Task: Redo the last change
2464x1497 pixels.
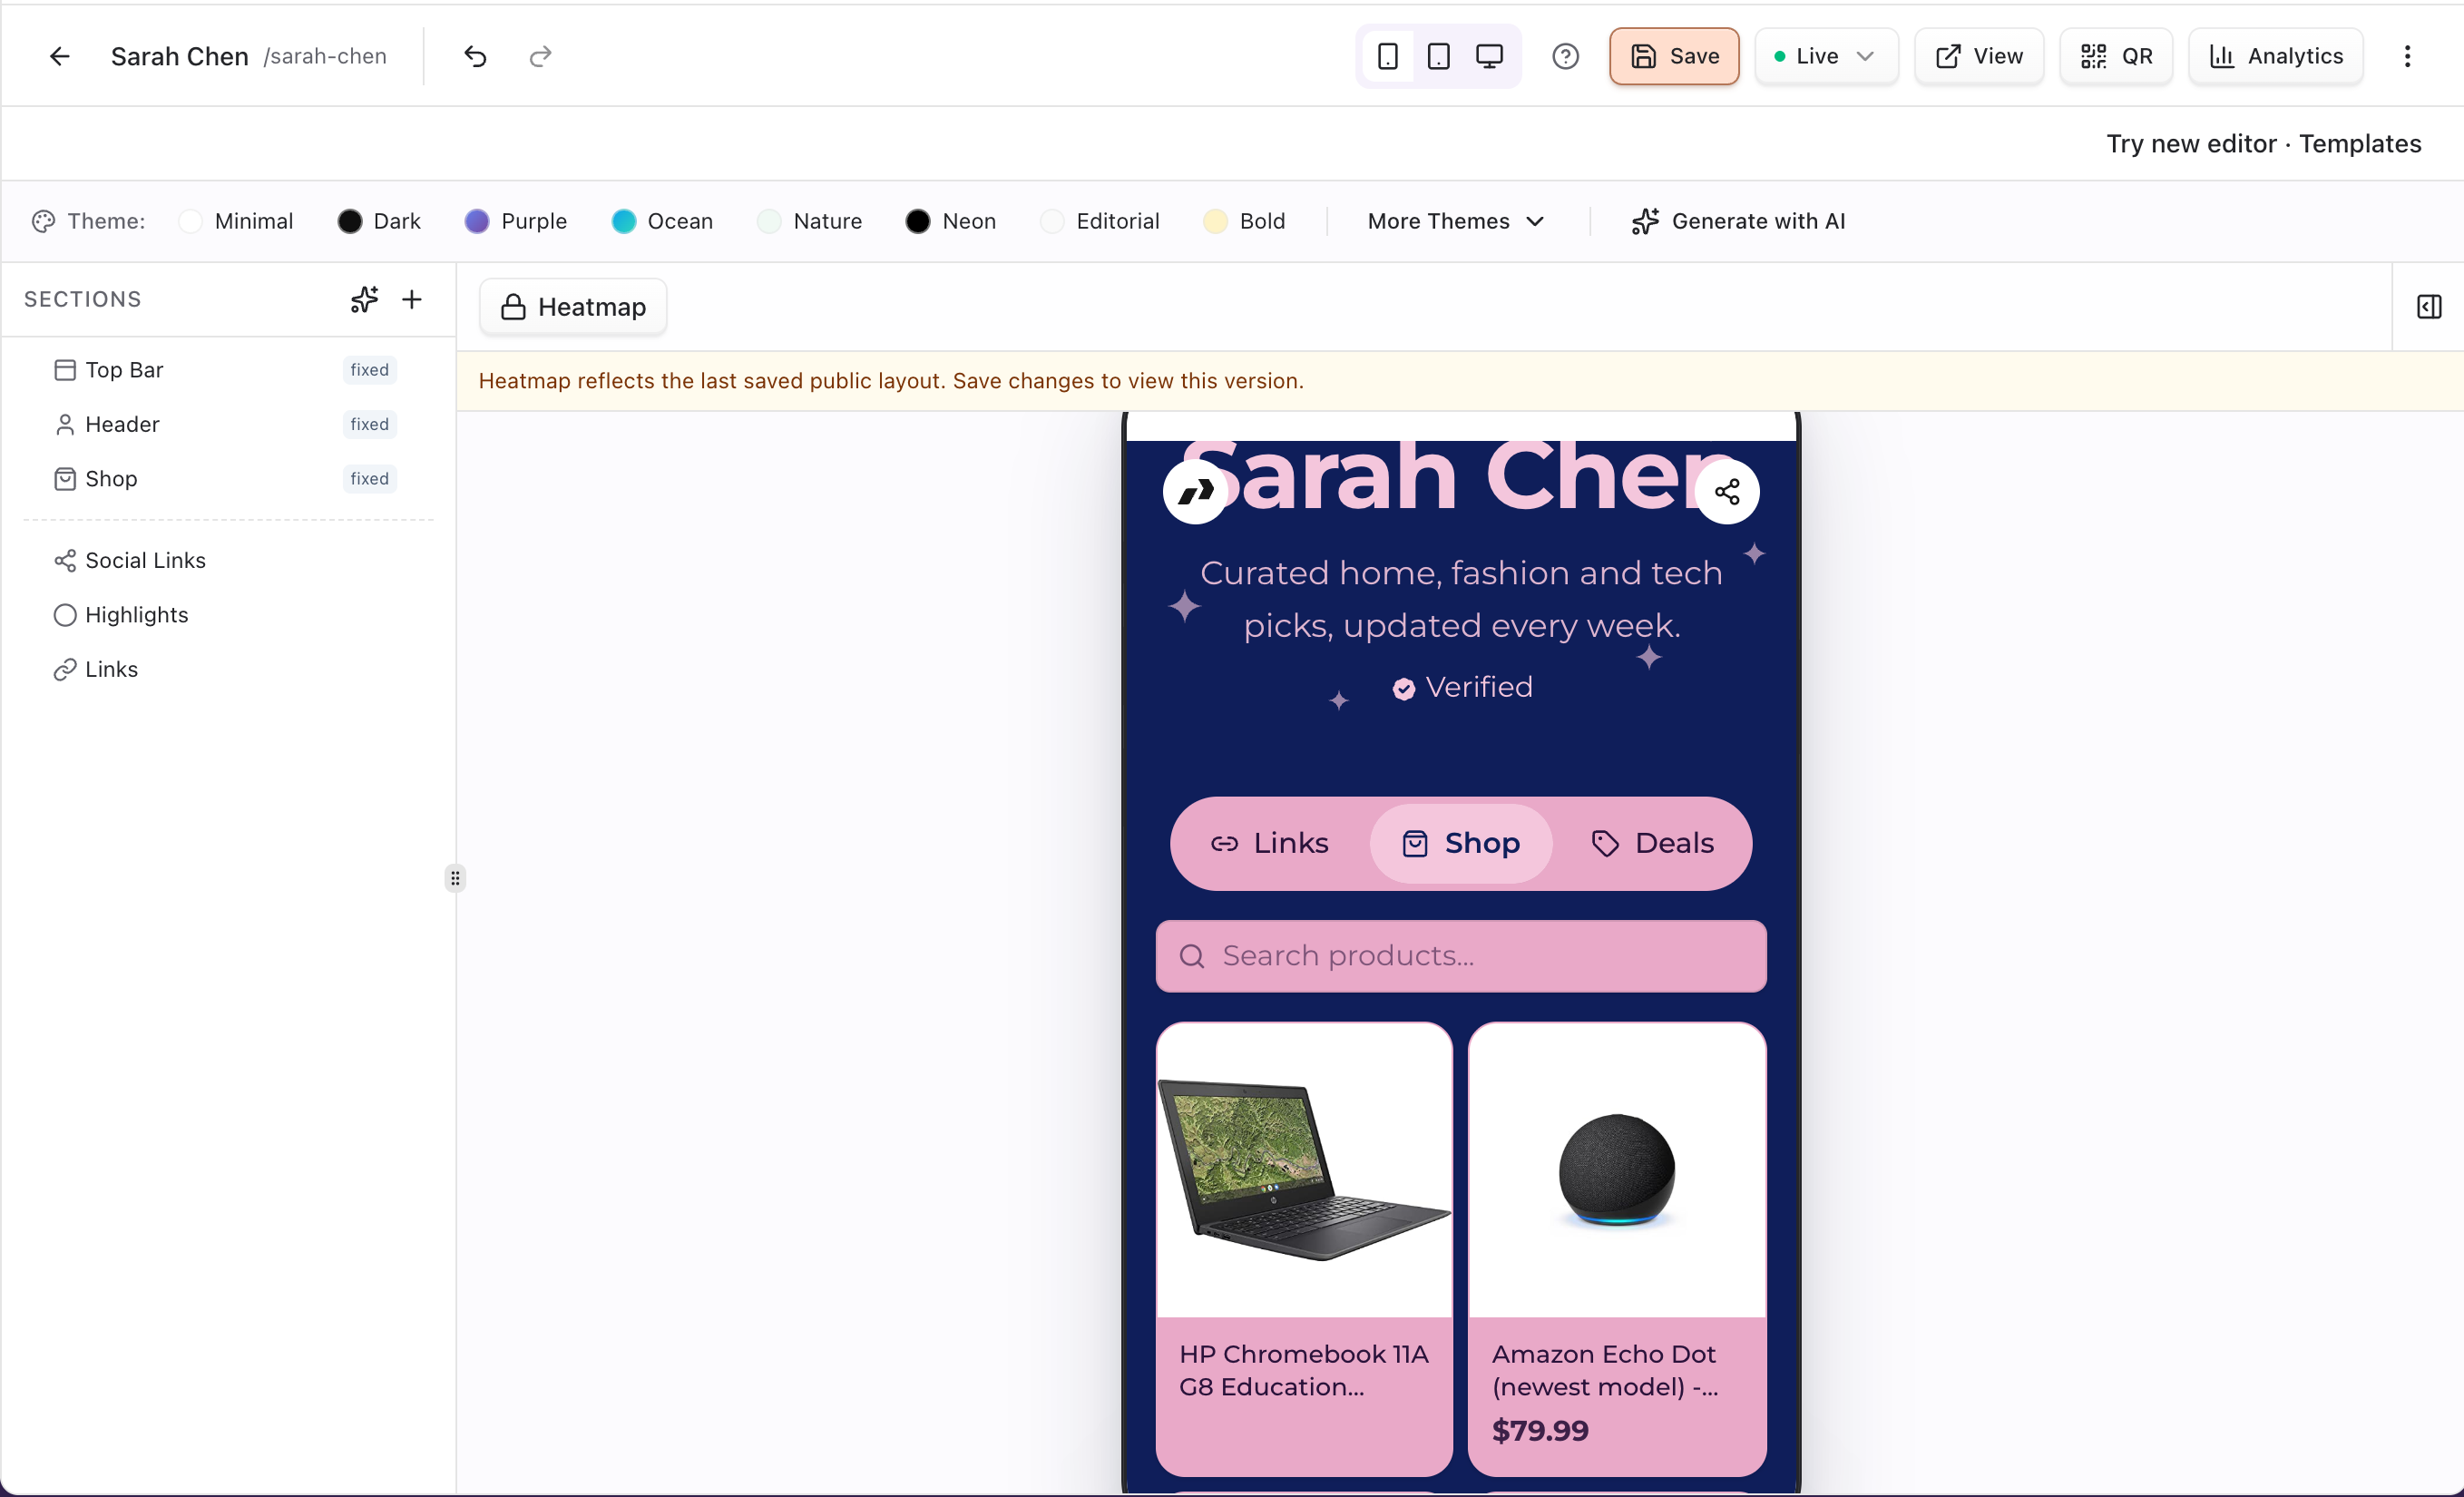Action: (540, 56)
